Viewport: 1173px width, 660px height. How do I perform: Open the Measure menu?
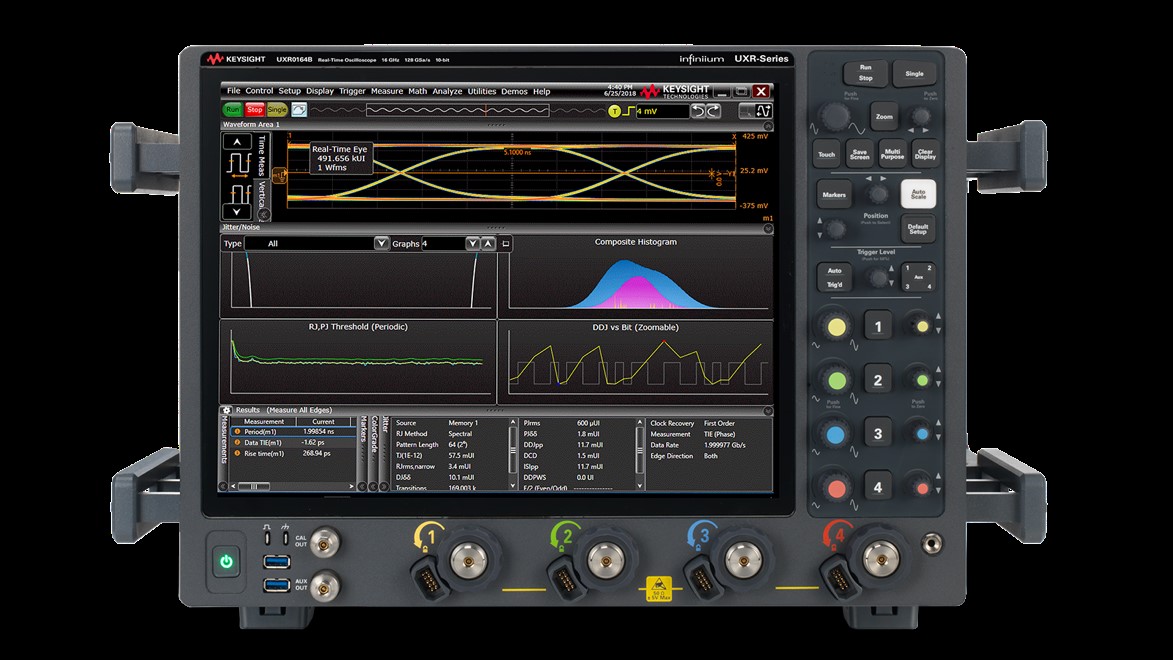(386, 91)
